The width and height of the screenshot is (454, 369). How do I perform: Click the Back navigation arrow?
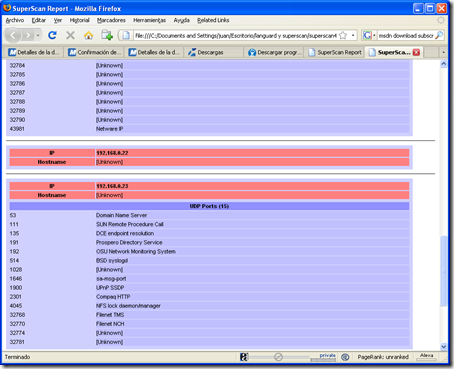coord(13,35)
